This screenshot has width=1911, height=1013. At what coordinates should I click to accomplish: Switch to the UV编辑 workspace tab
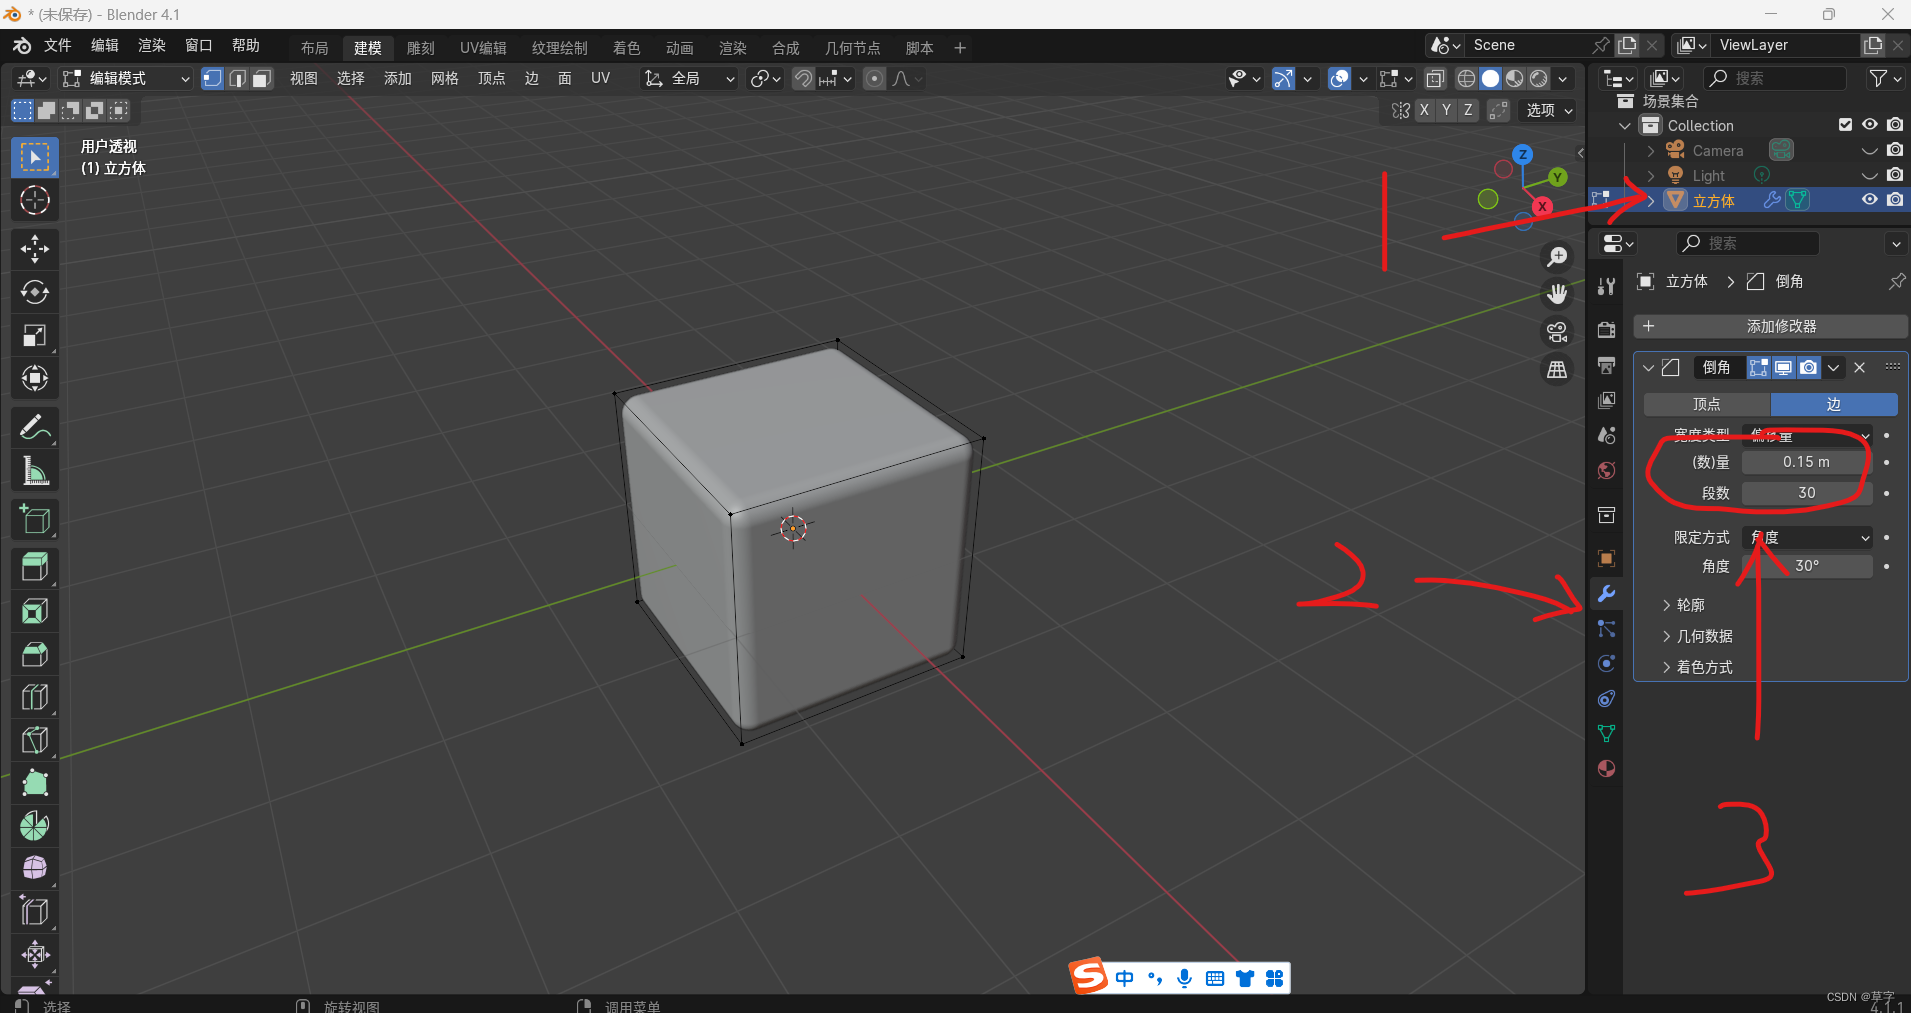click(x=483, y=48)
